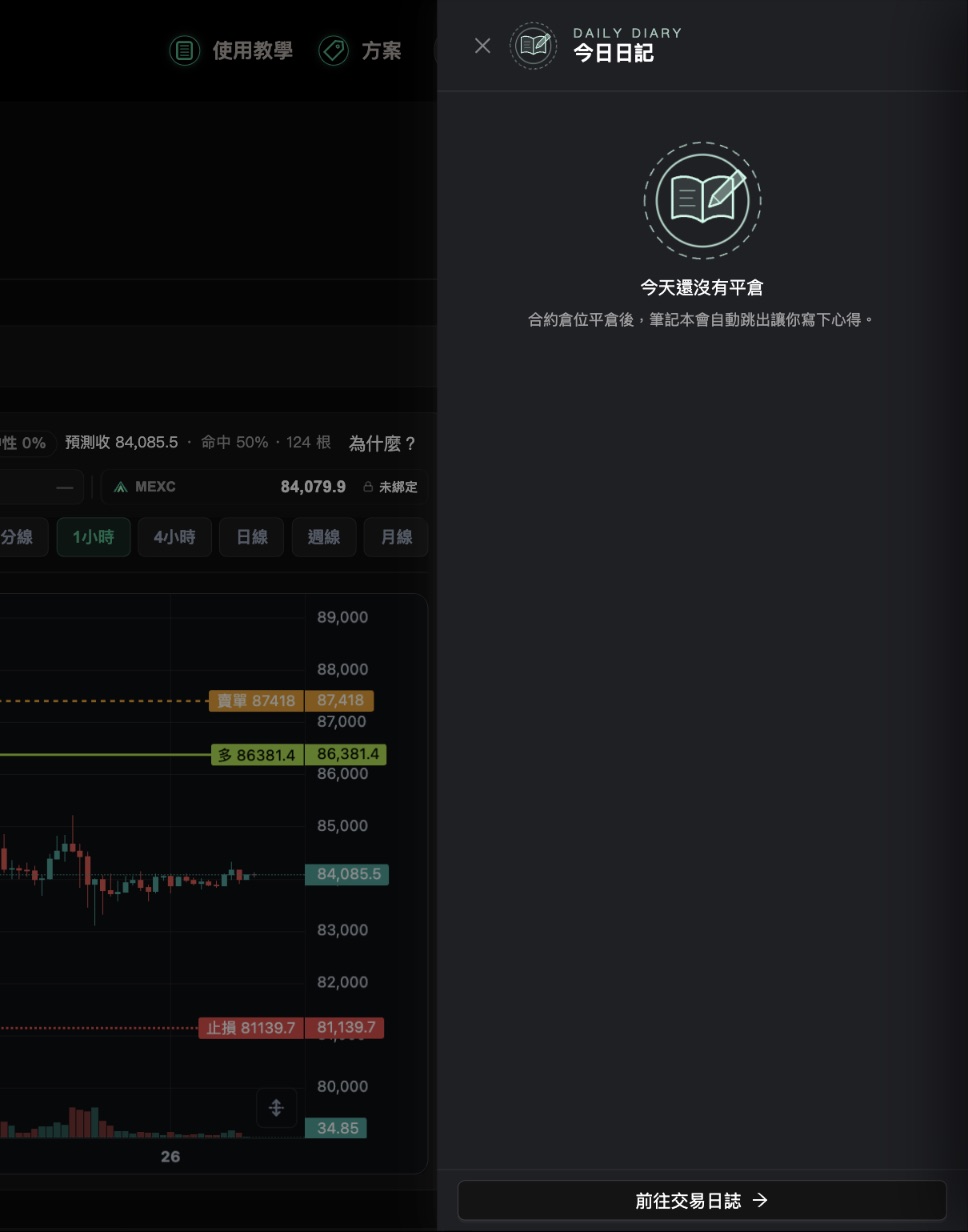Click the 34.85 volume value tag

point(336,1128)
